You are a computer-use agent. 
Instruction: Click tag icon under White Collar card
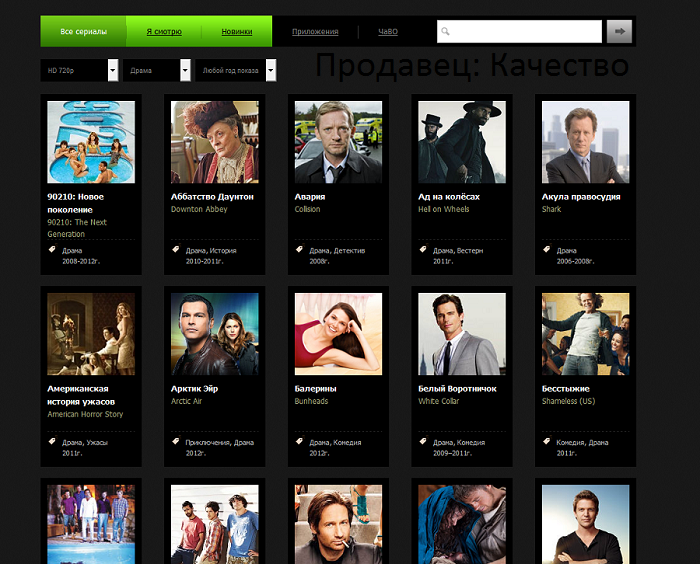[x=423, y=441]
